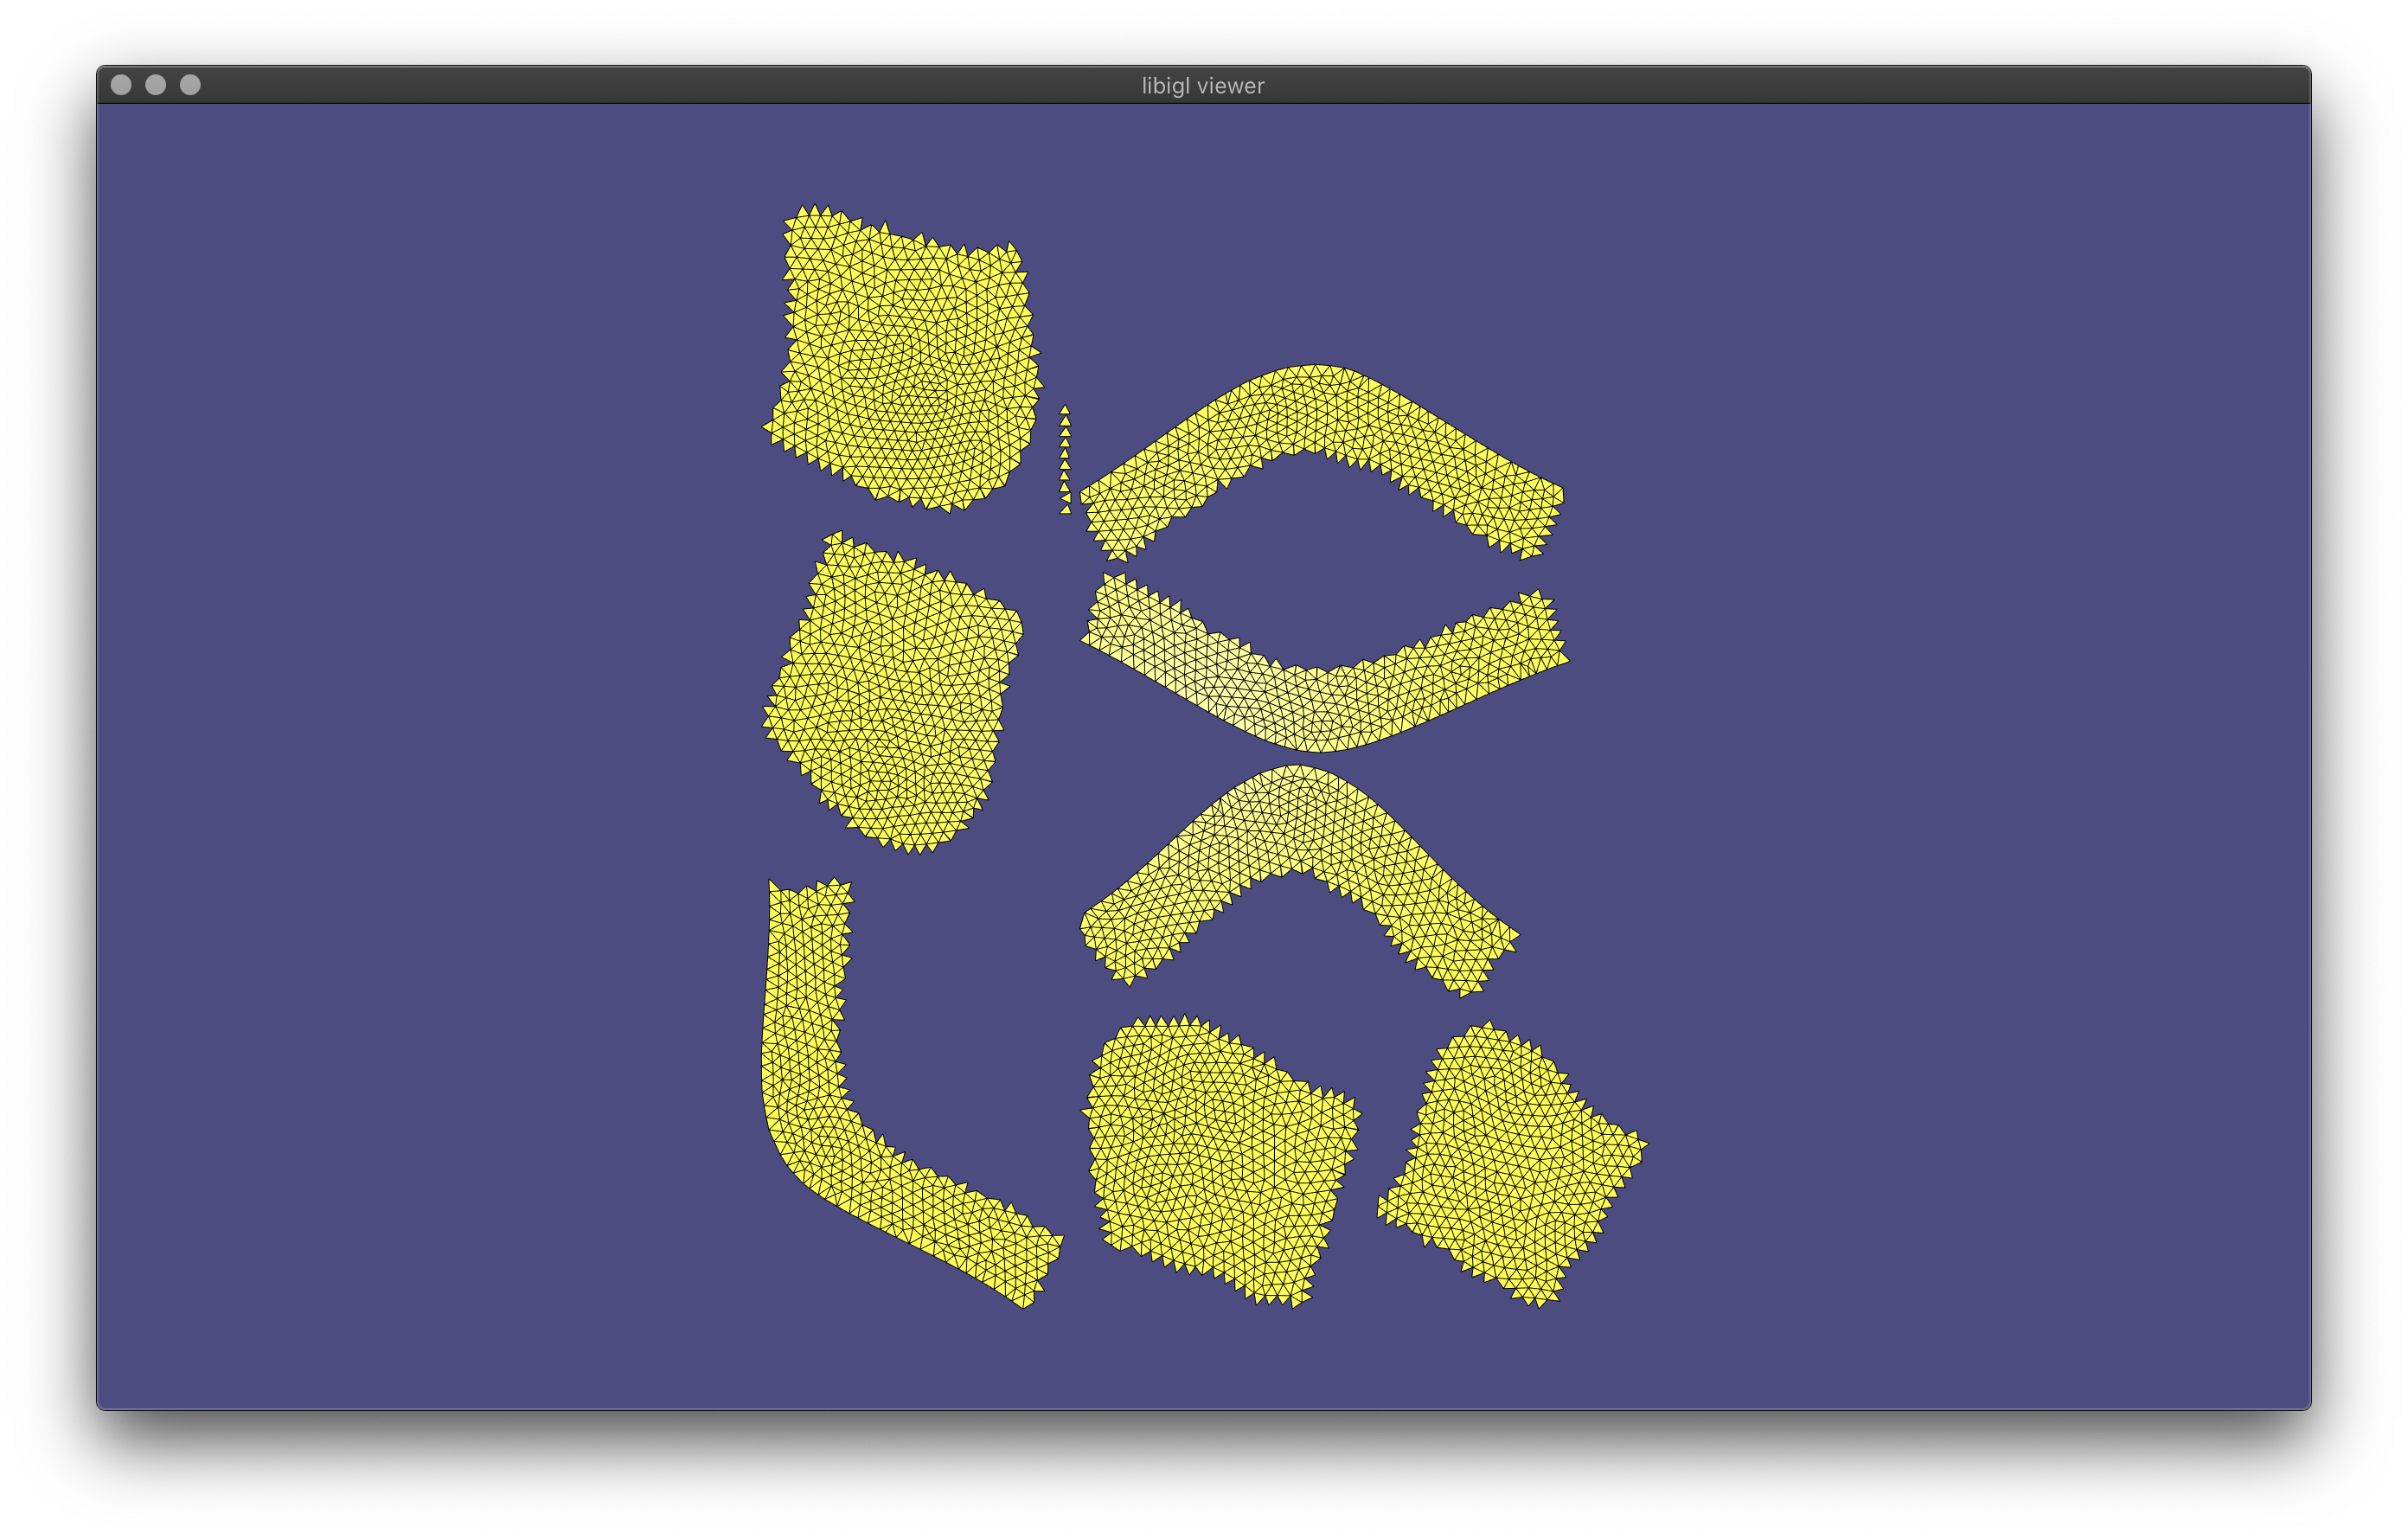Select the thin vertical strip of mesh triangles

[x=1065, y=459]
